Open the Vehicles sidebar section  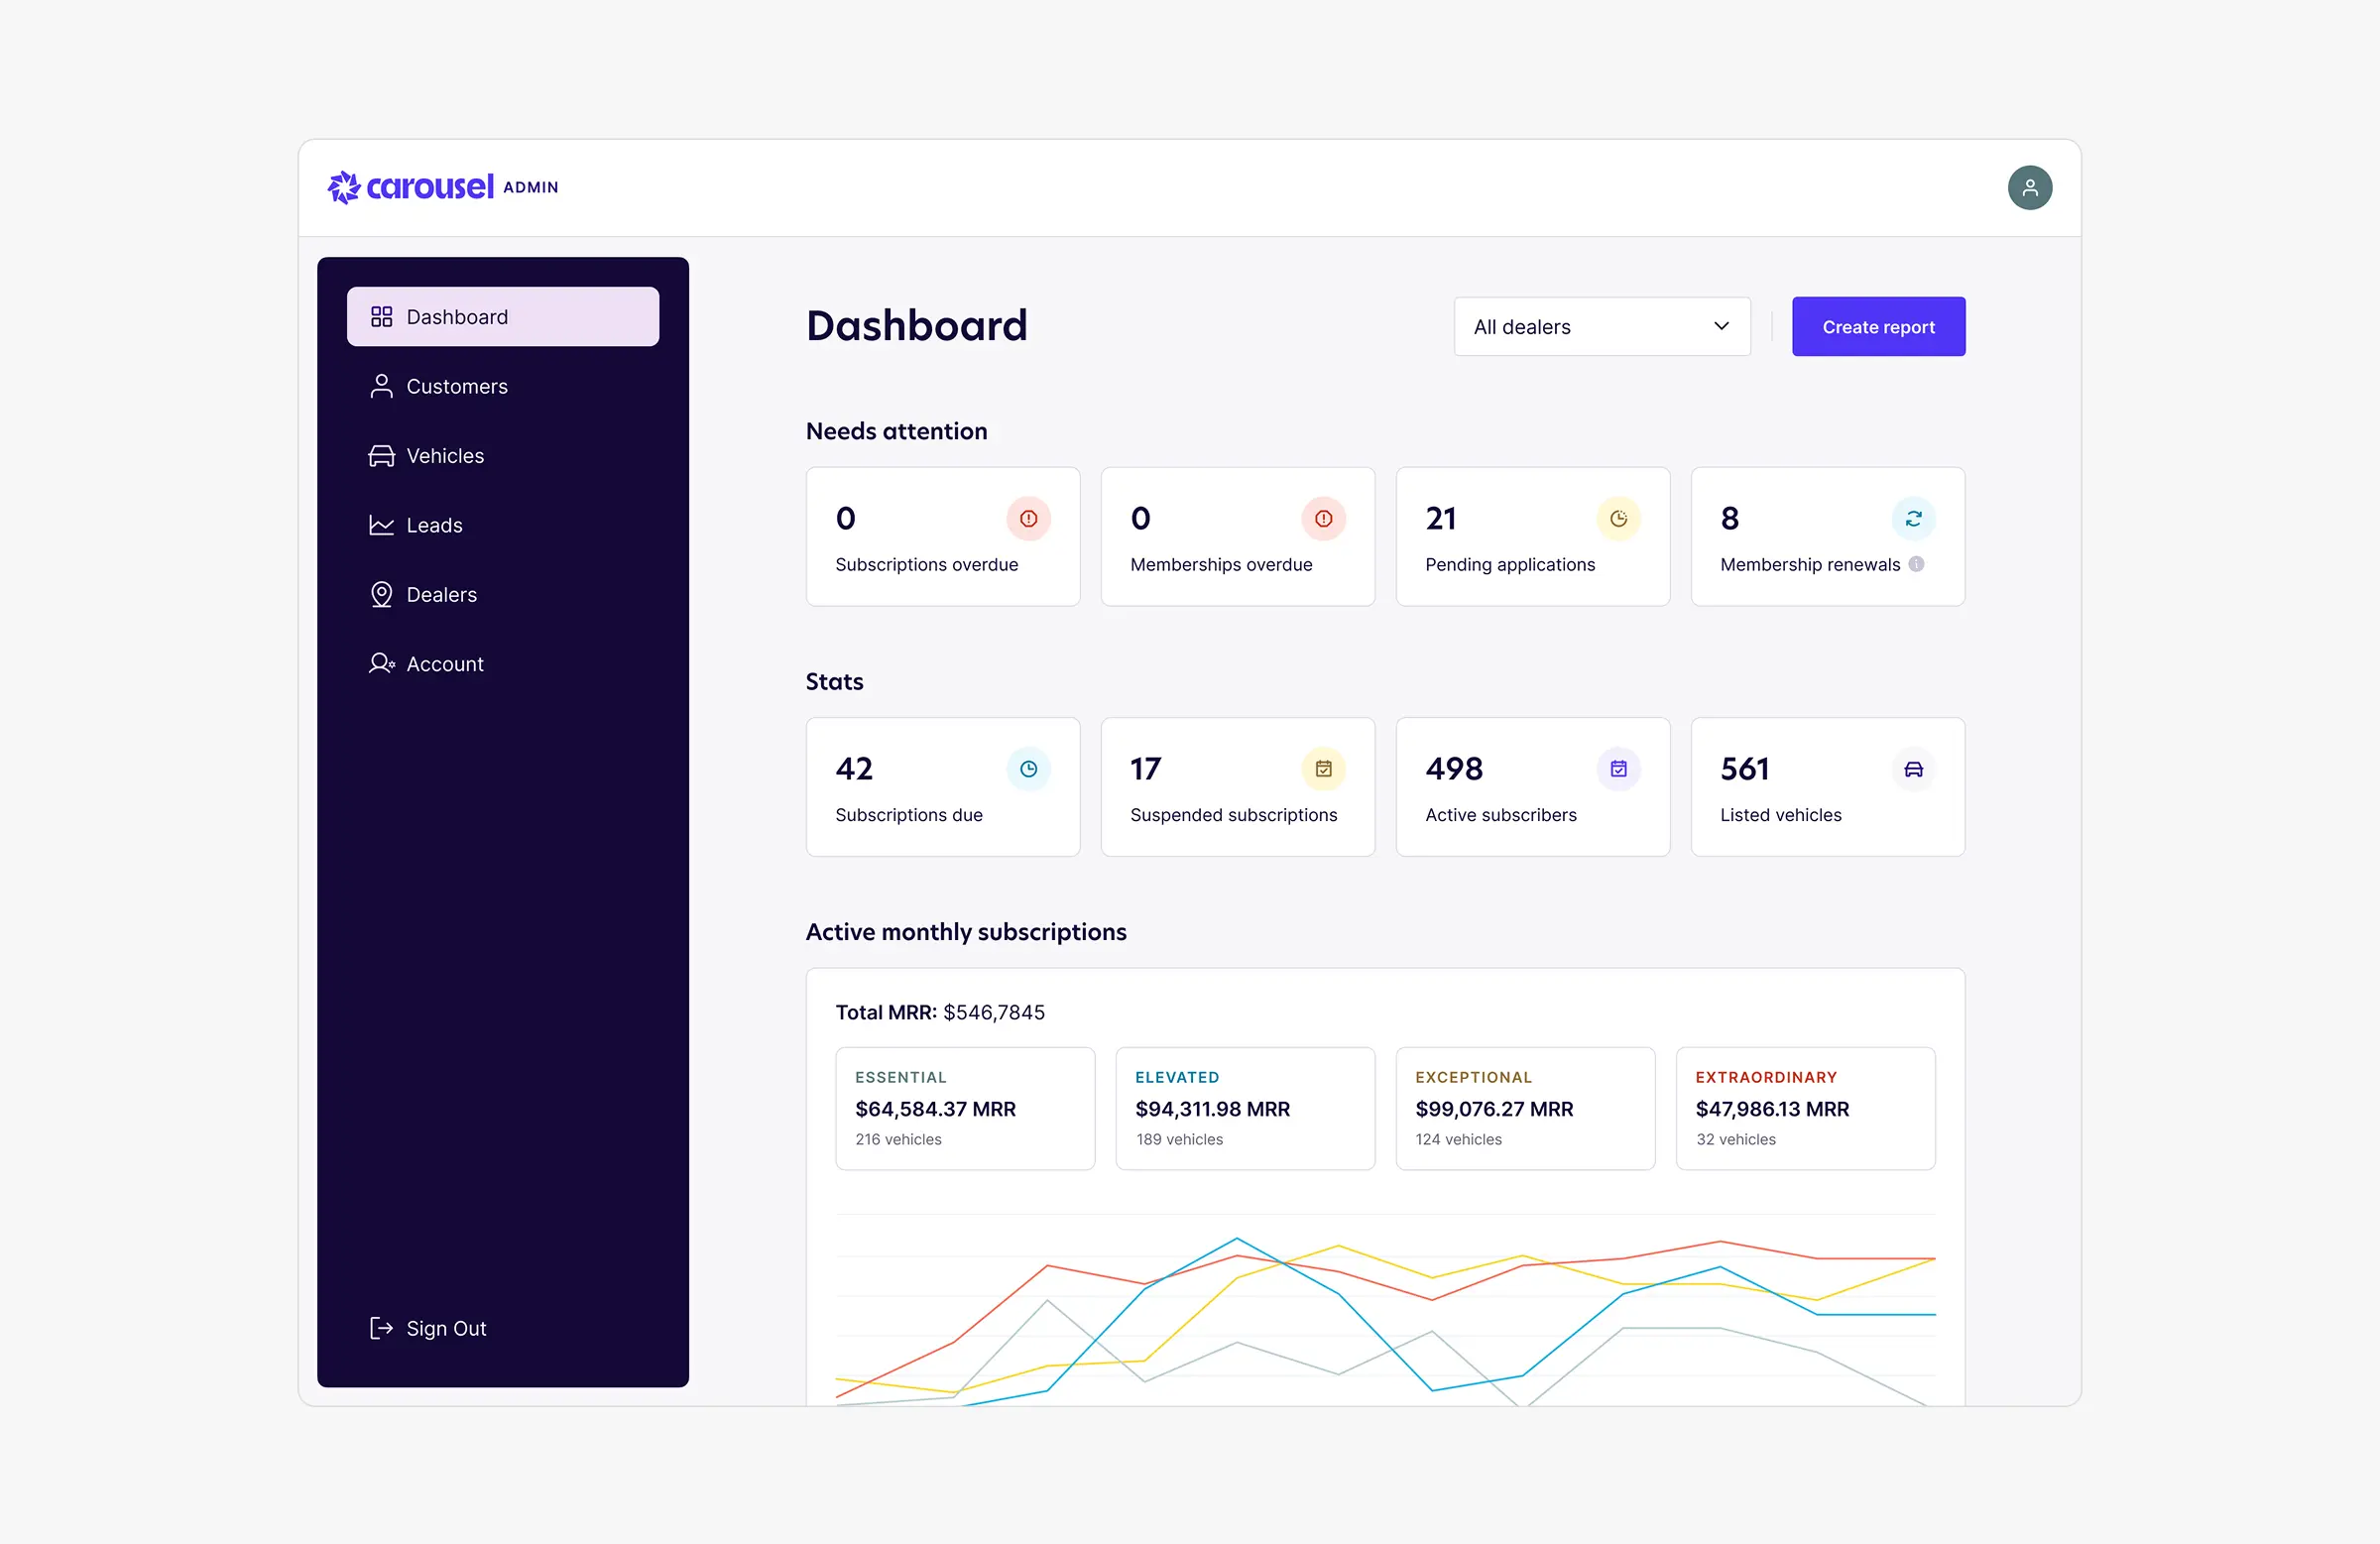[444, 456]
